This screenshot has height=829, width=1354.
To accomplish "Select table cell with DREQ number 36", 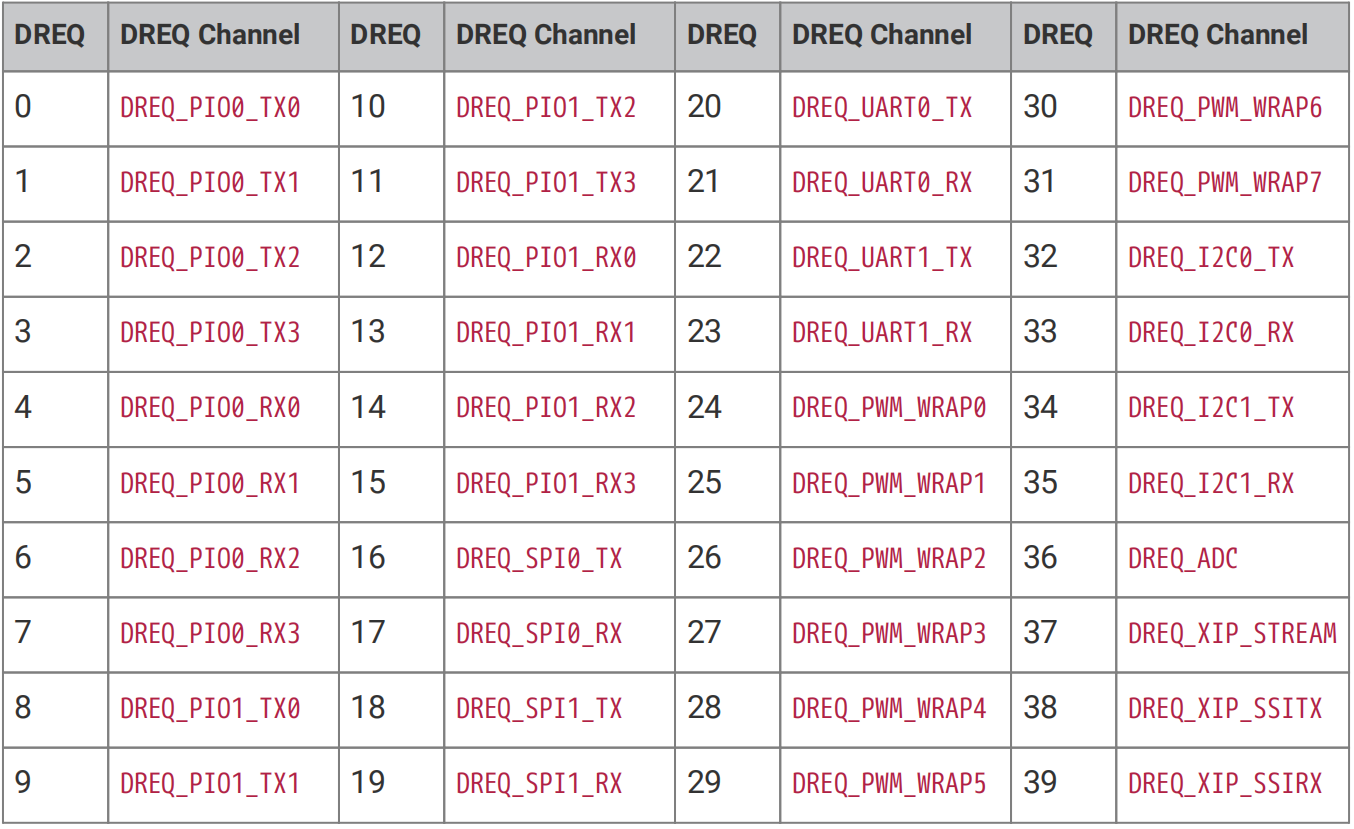I will click(1064, 559).
